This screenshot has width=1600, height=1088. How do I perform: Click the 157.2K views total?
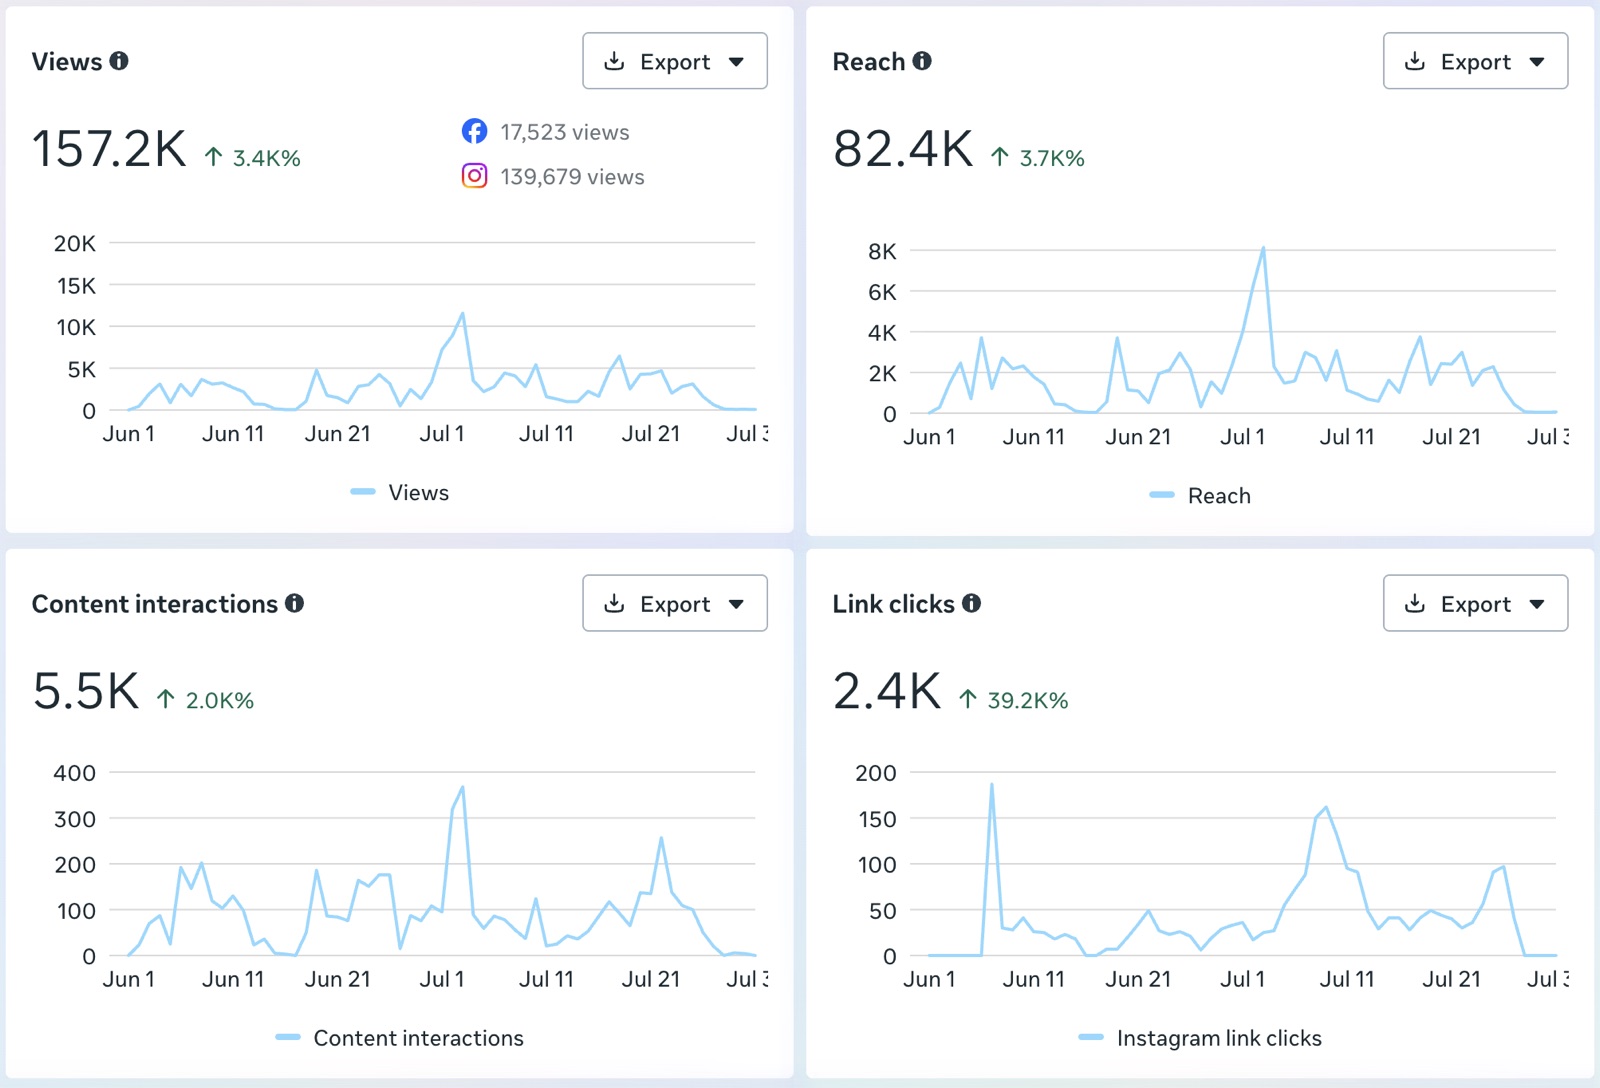click(x=109, y=149)
